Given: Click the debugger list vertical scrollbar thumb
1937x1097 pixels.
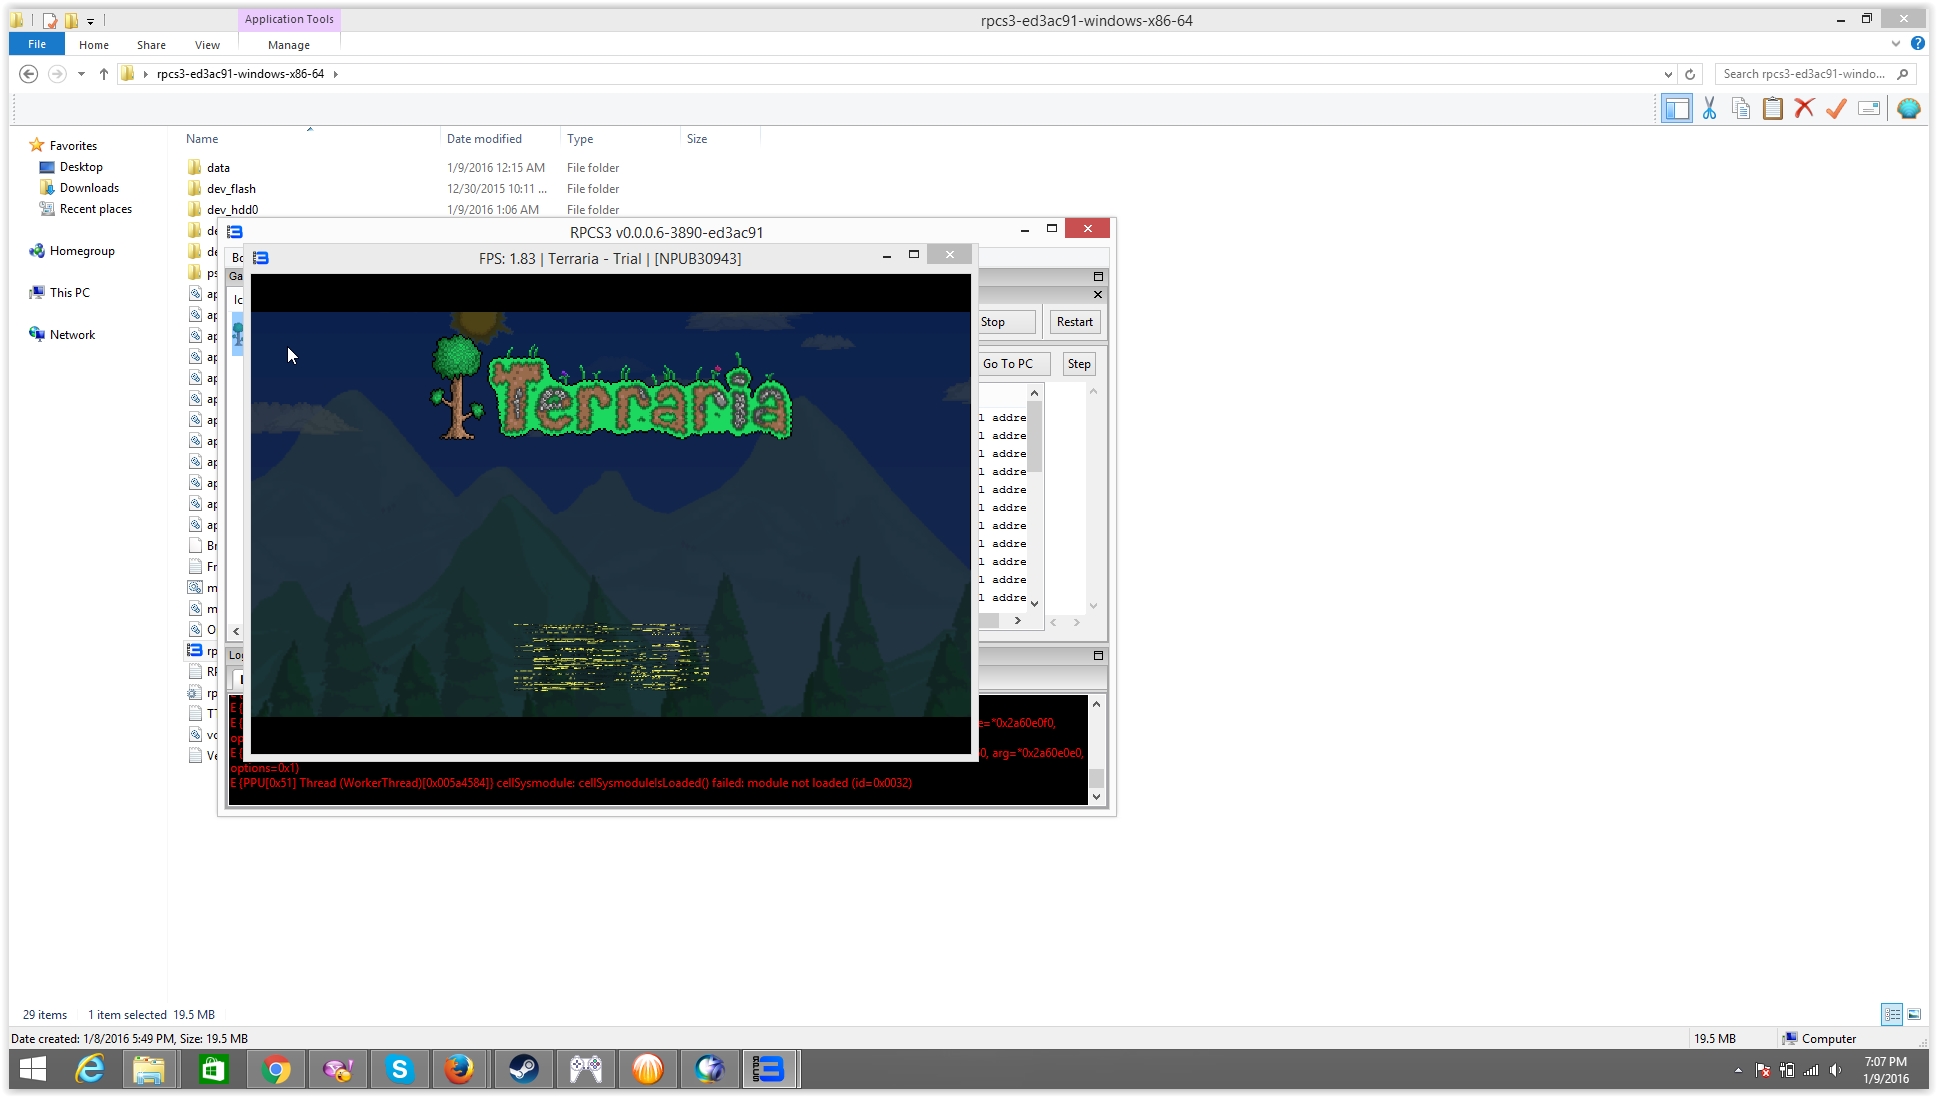Looking at the screenshot, I should click(1035, 437).
